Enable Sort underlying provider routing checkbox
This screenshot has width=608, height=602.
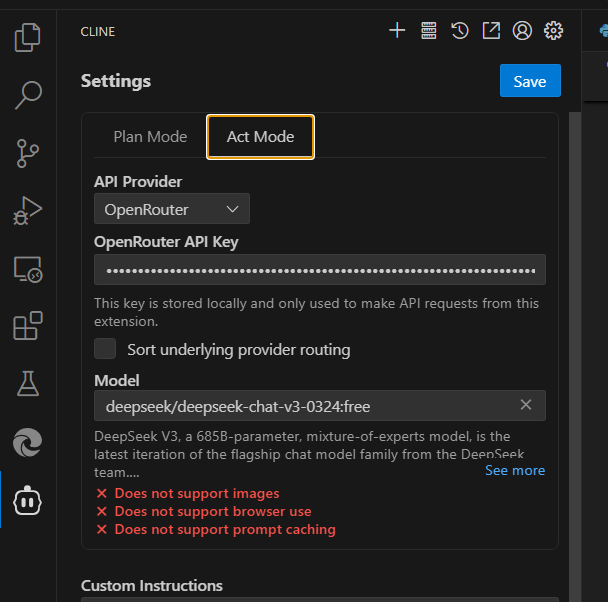[105, 349]
